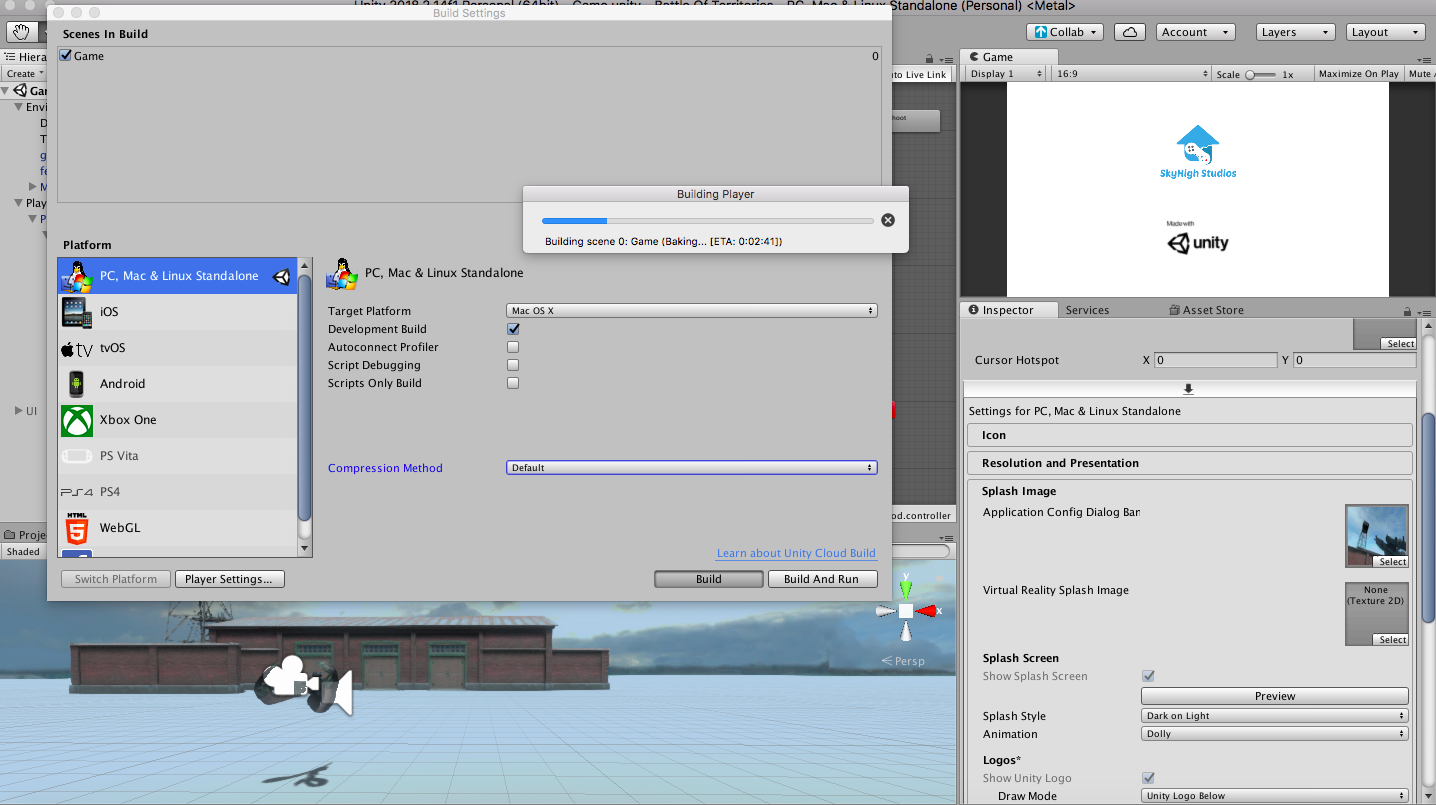Open the Inspector panel options menu

[x=1423, y=311]
